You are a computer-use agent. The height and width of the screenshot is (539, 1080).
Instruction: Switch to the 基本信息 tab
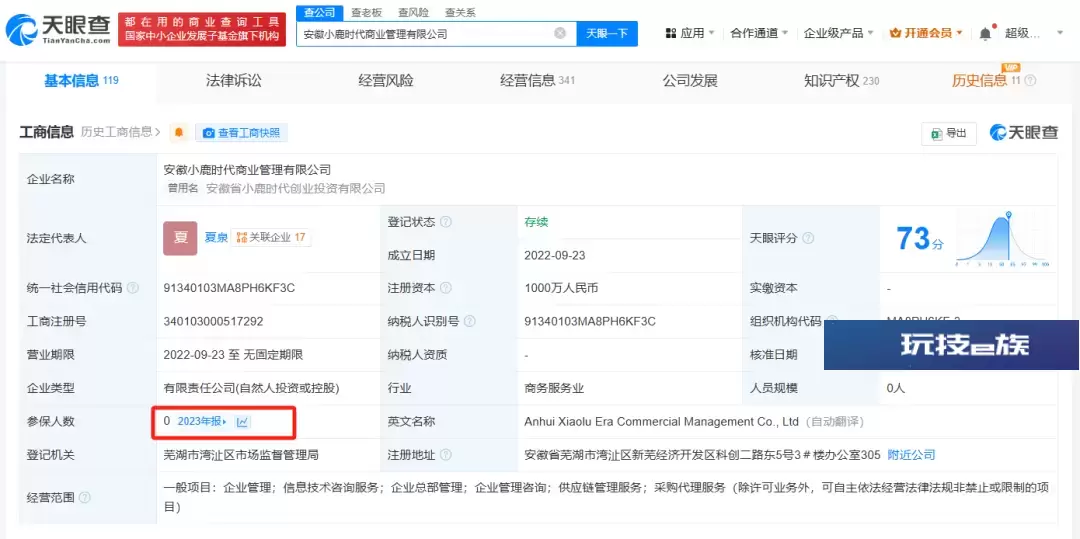(x=81, y=81)
